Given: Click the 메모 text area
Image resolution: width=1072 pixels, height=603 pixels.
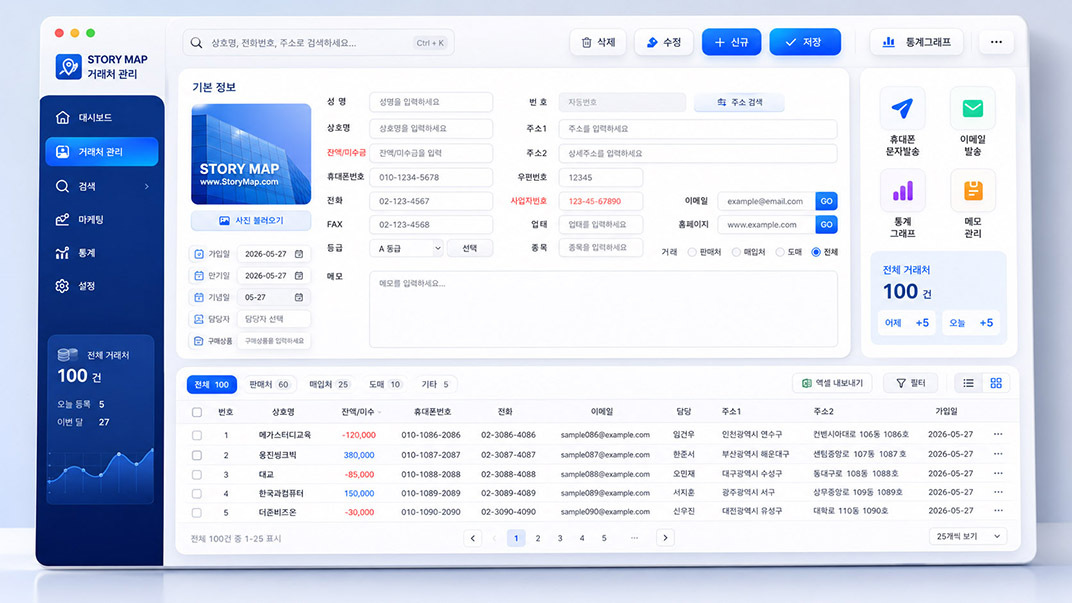Looking at the screenshot, I should point(603,309).
